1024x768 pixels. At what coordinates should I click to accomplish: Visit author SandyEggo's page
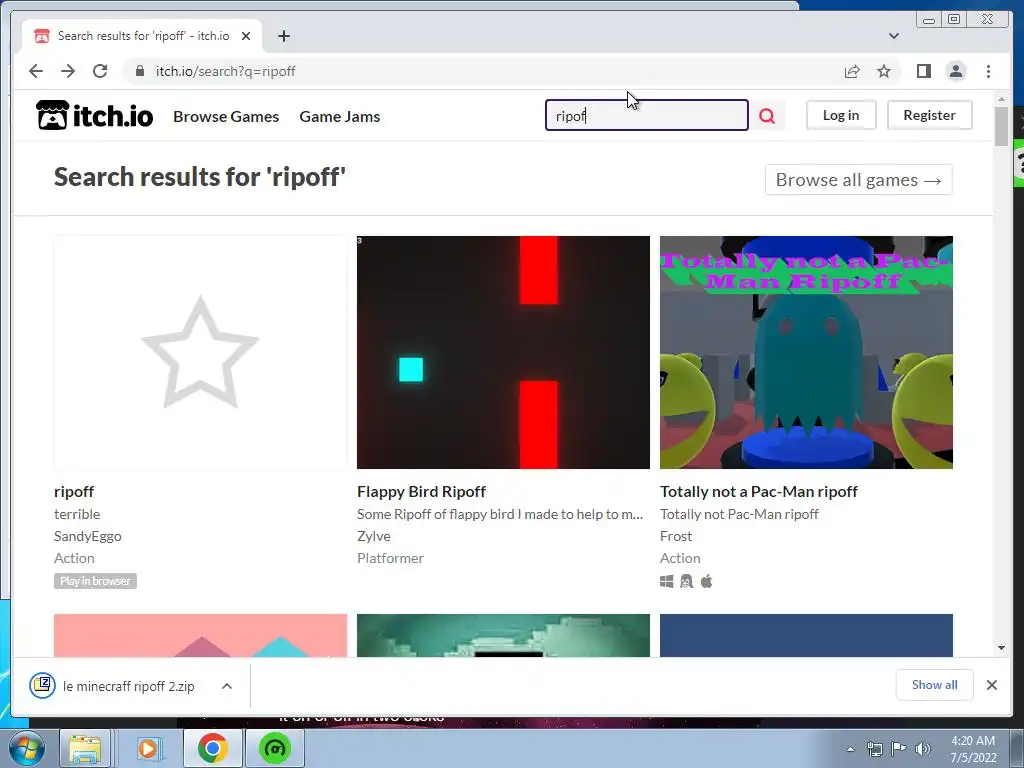[88, 536]
